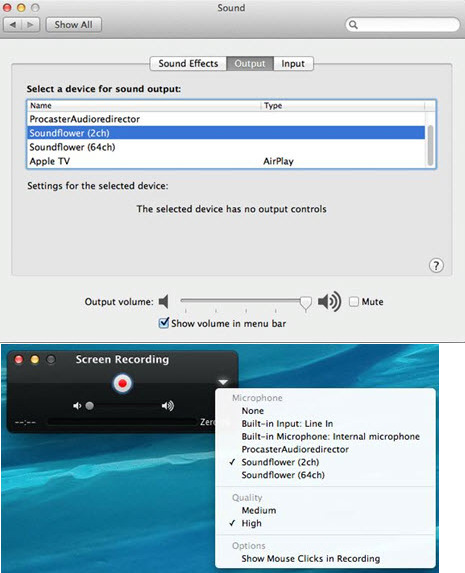The image size is (465, 573).
Task: Click the Type column header
Action: [x=343, y=106]
